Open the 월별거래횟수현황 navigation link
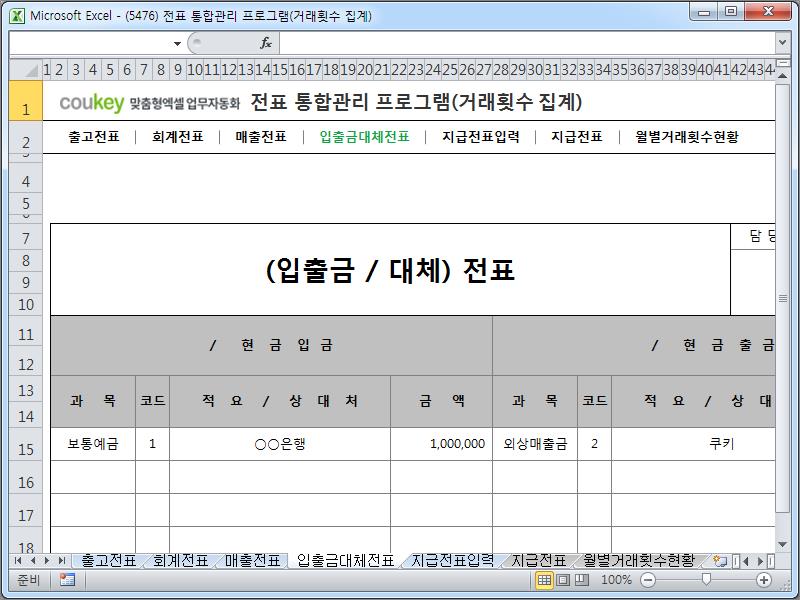Viewport: 800px width, 600px height. [687, 137]
